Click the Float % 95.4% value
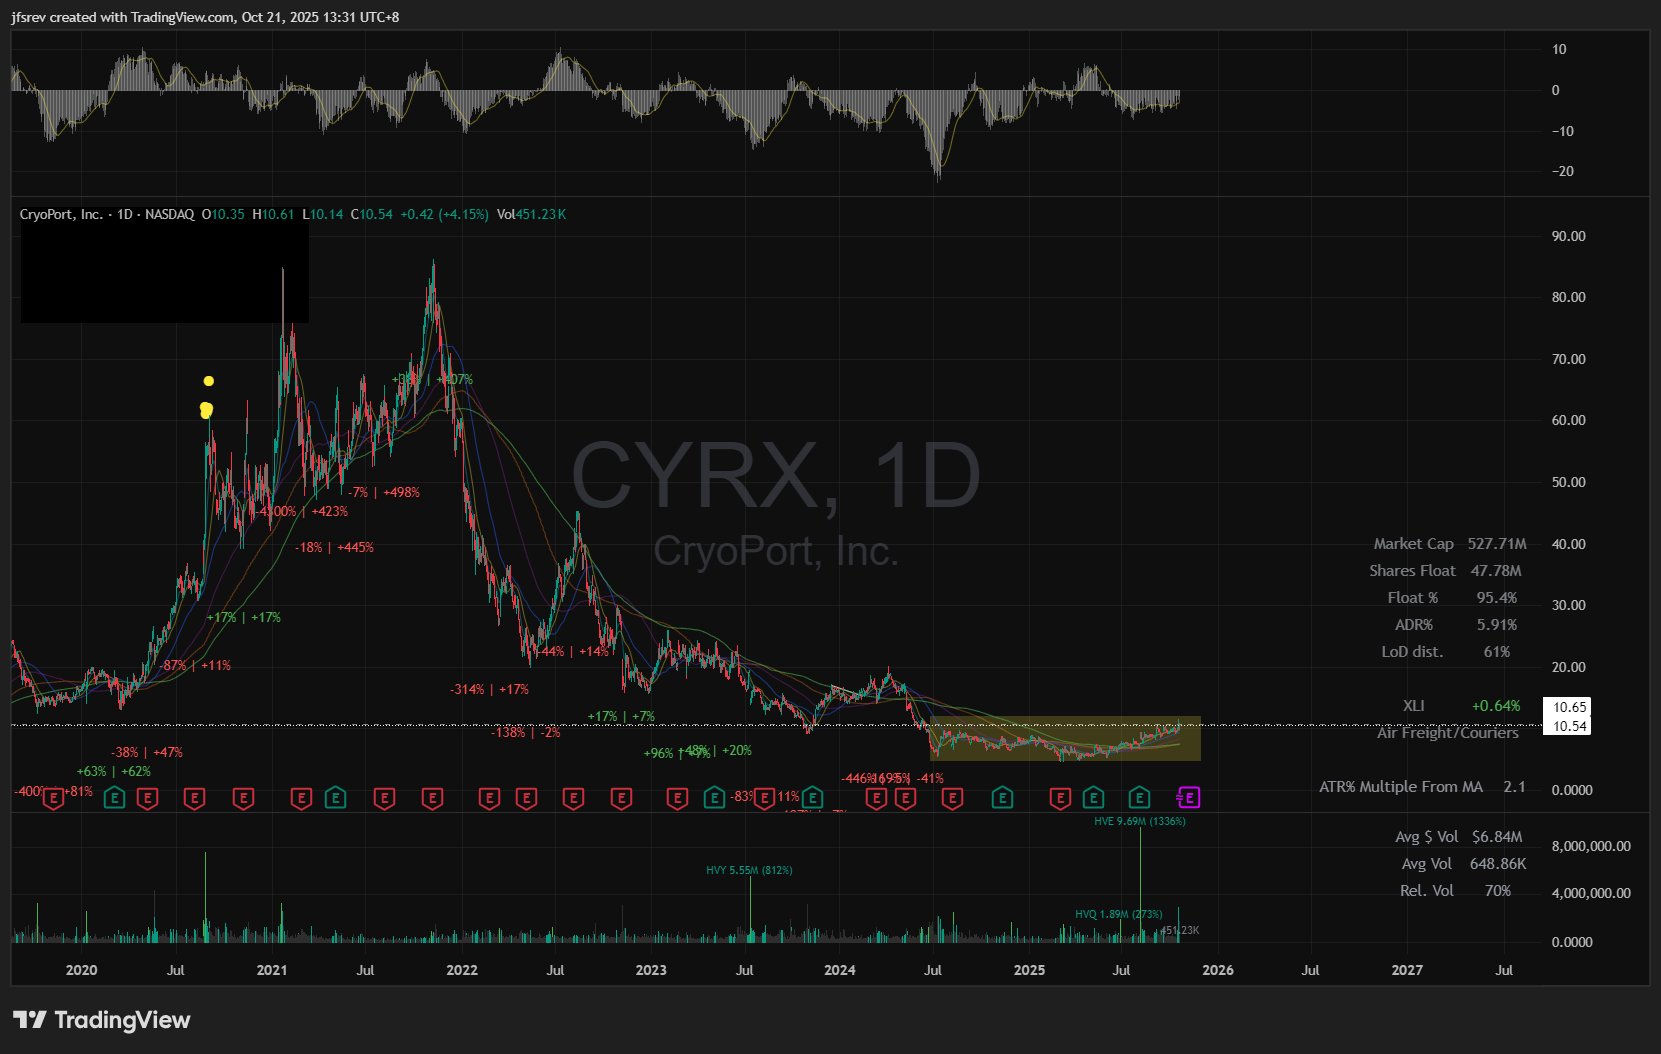Viewport: 1661px width, 1054px height. [x=1497, y=597]
